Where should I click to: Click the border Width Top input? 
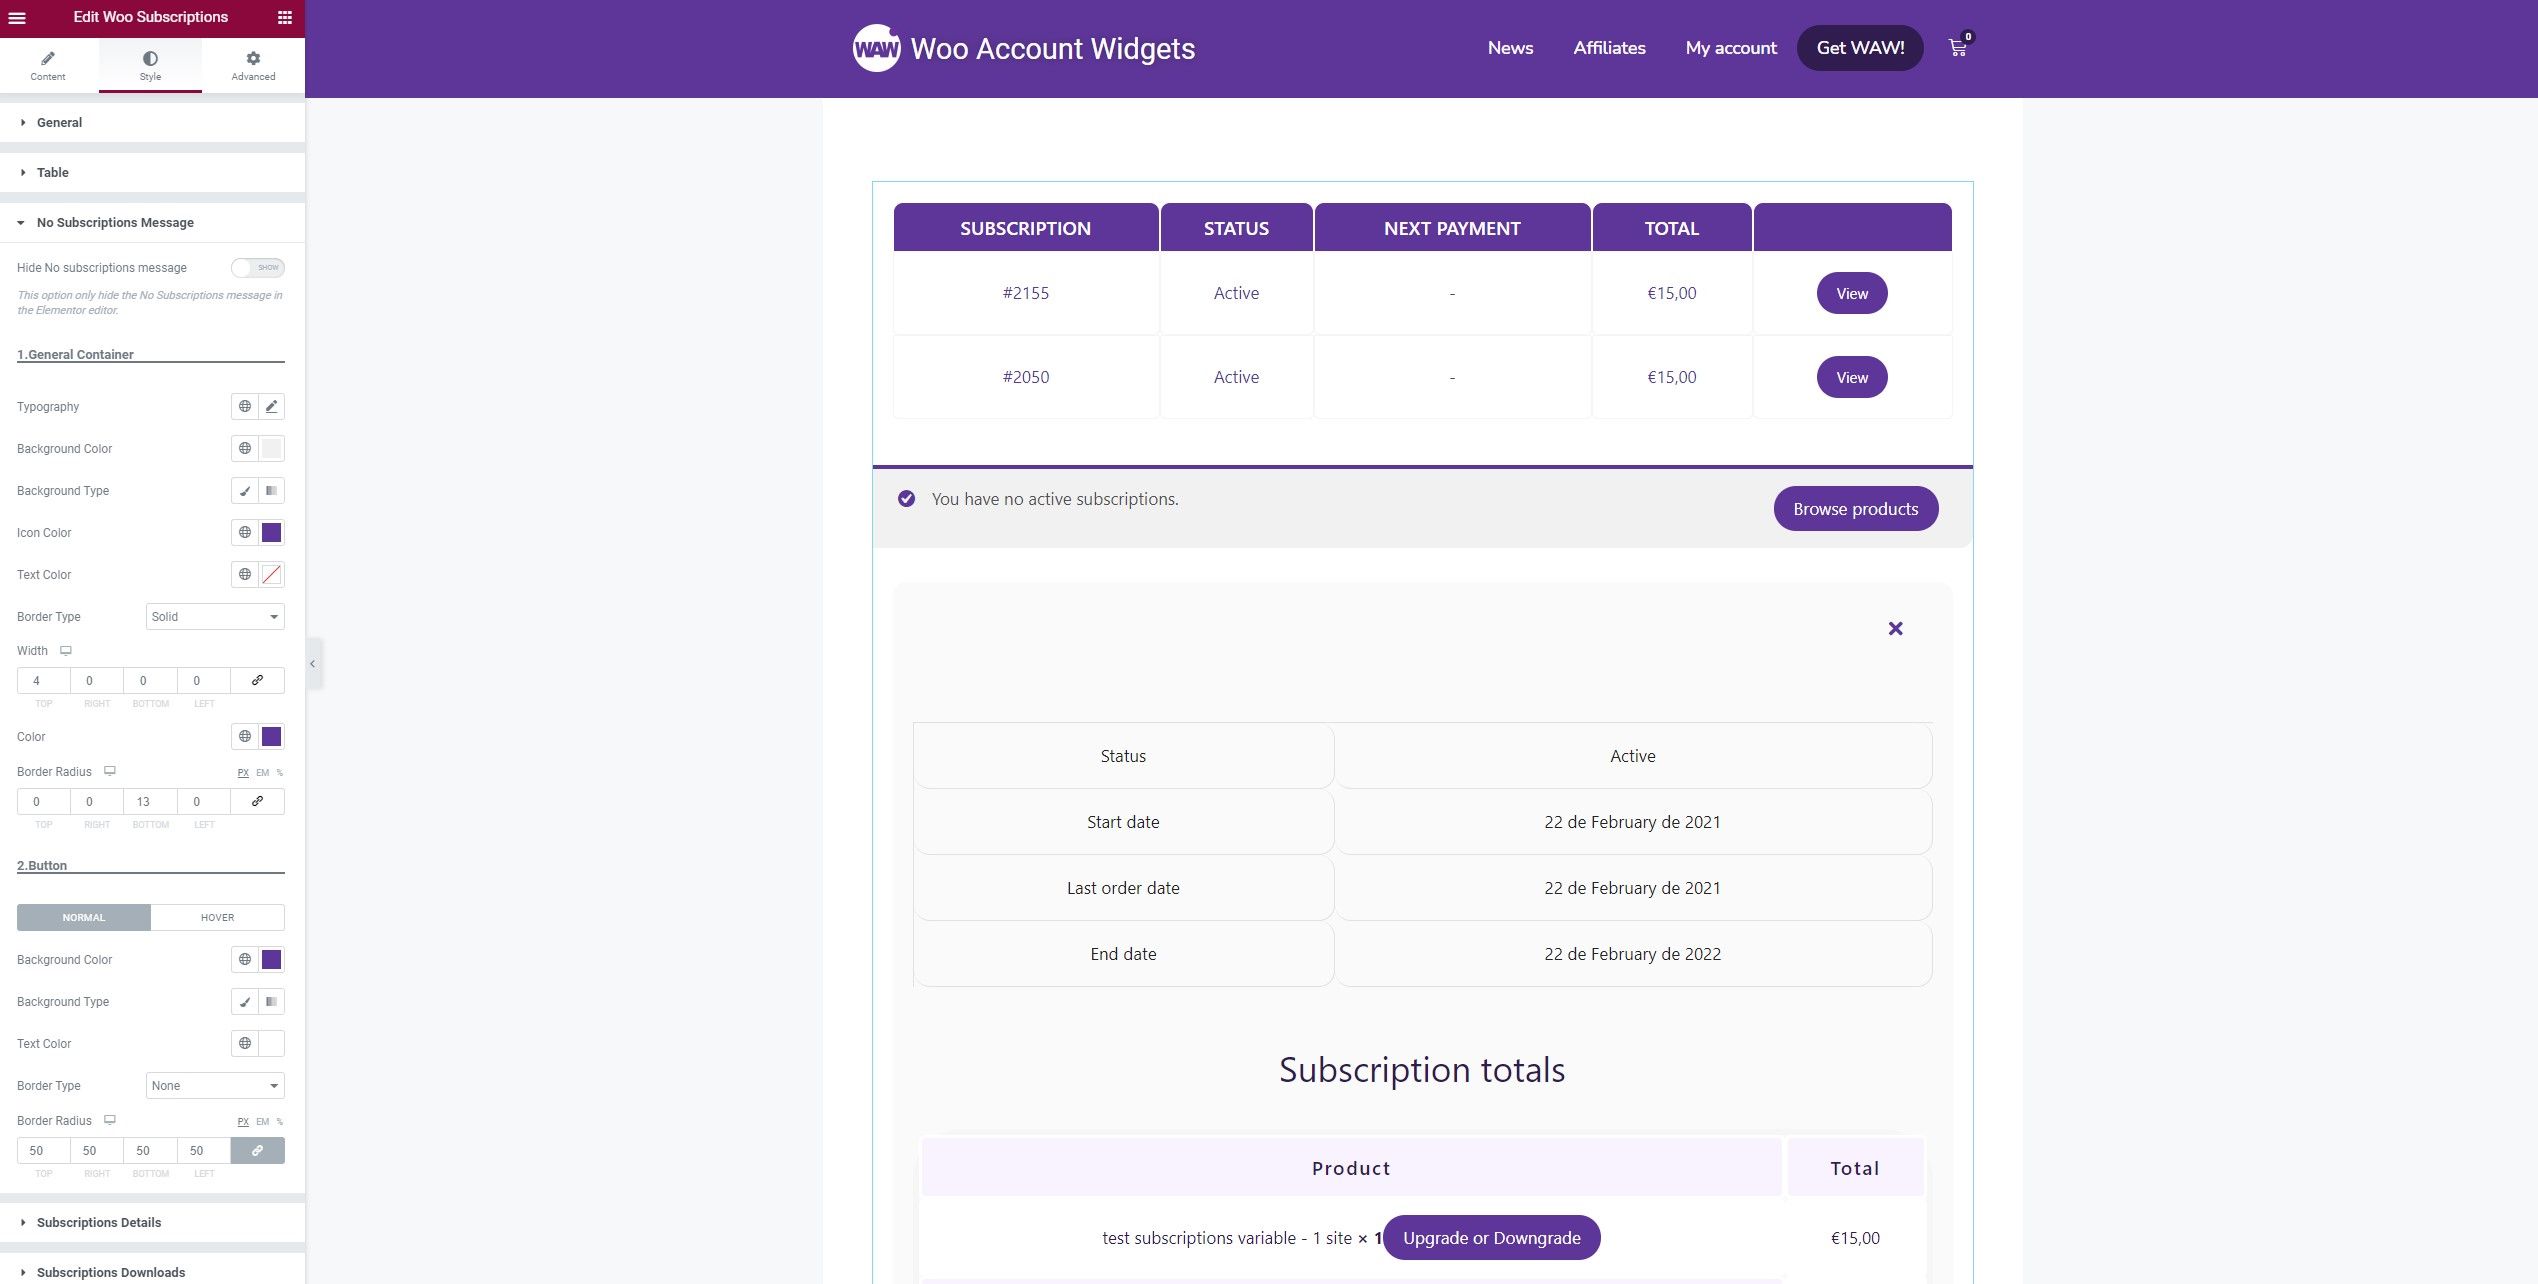44,681
